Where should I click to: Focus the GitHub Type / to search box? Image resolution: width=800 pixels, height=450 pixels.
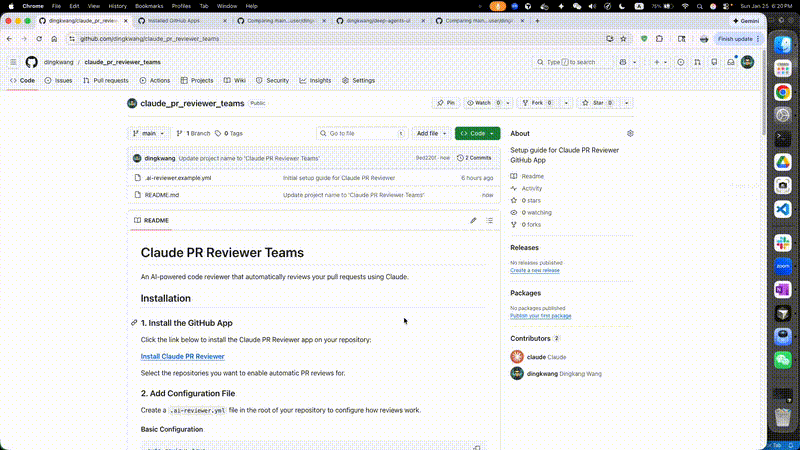tap(572, 62)
